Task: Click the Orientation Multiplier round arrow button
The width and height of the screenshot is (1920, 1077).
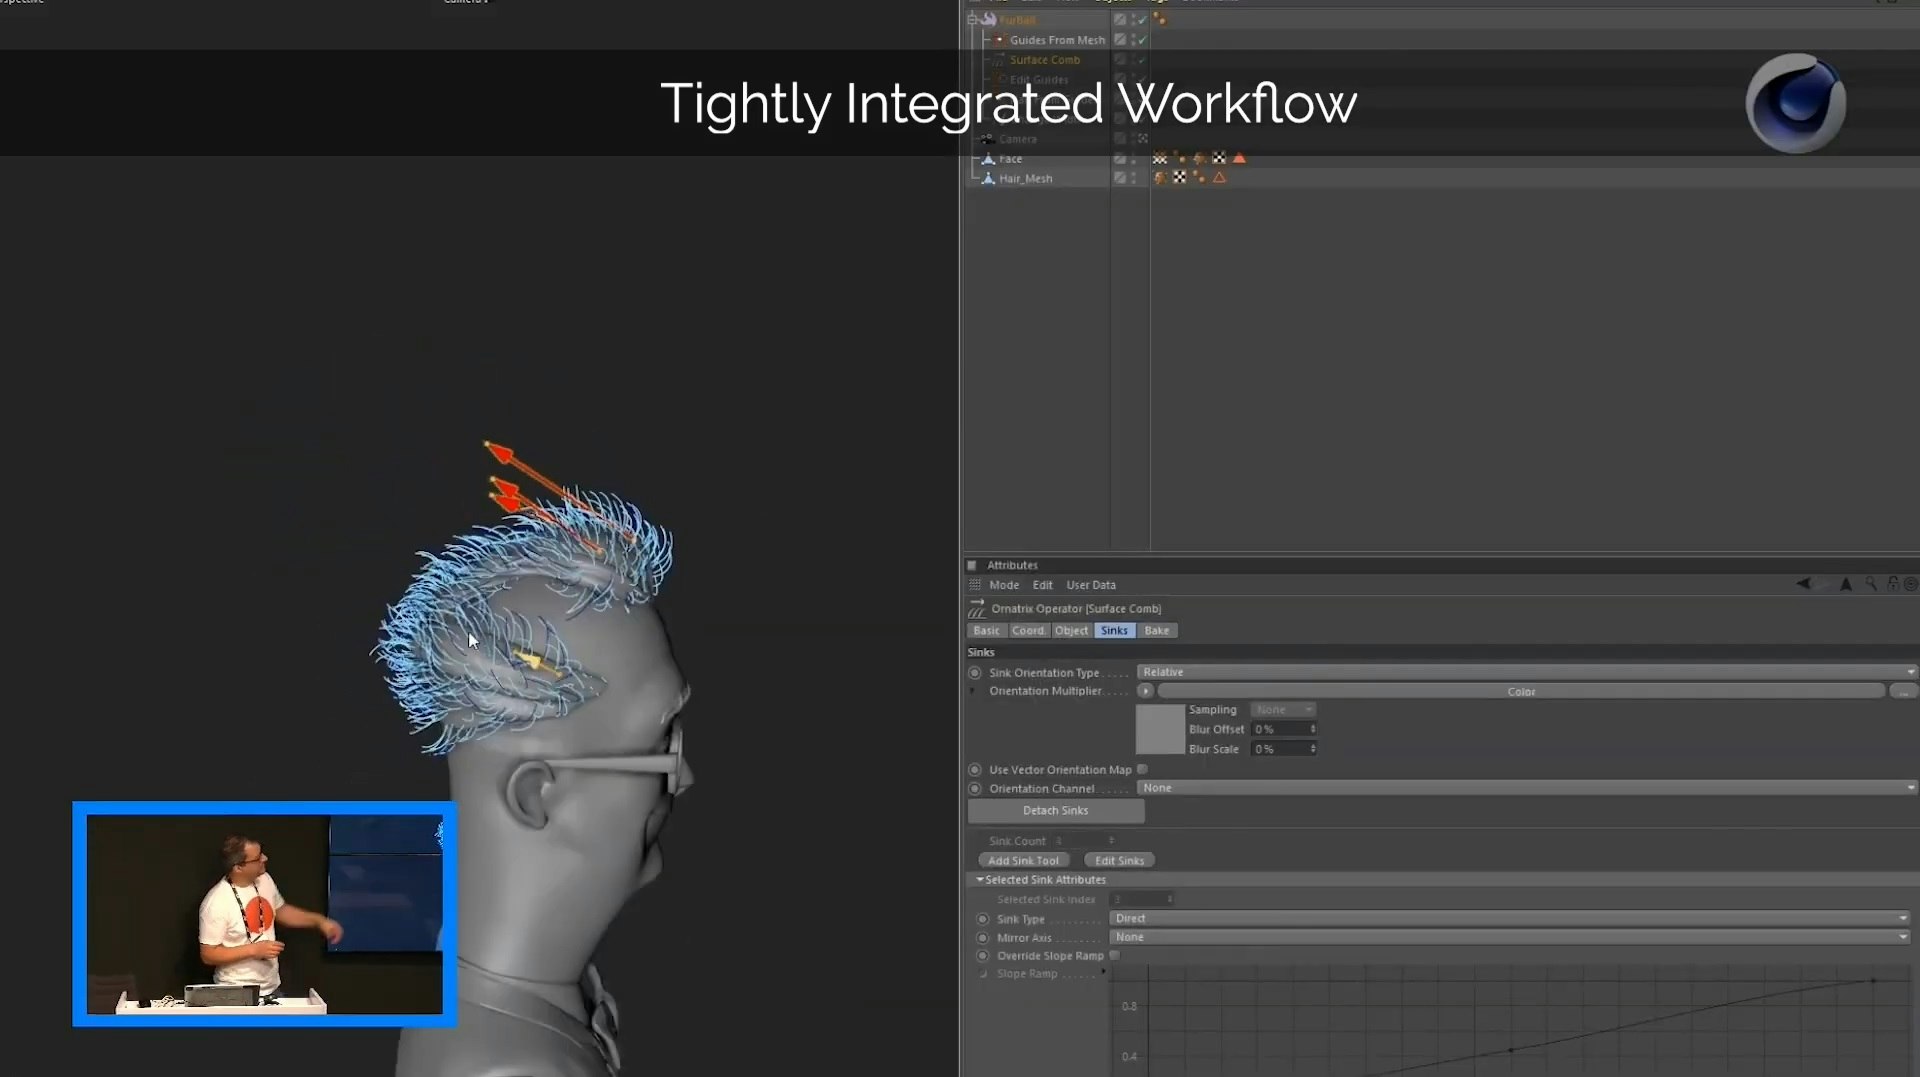Action: click(1146, 691)
